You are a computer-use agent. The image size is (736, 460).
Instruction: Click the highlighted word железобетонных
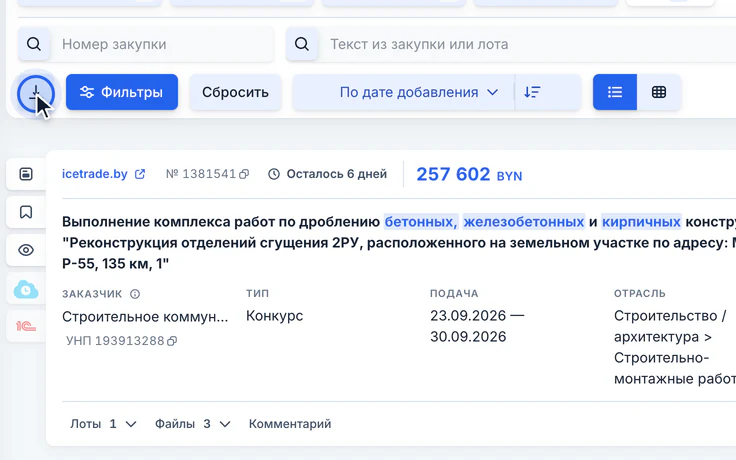524,222
